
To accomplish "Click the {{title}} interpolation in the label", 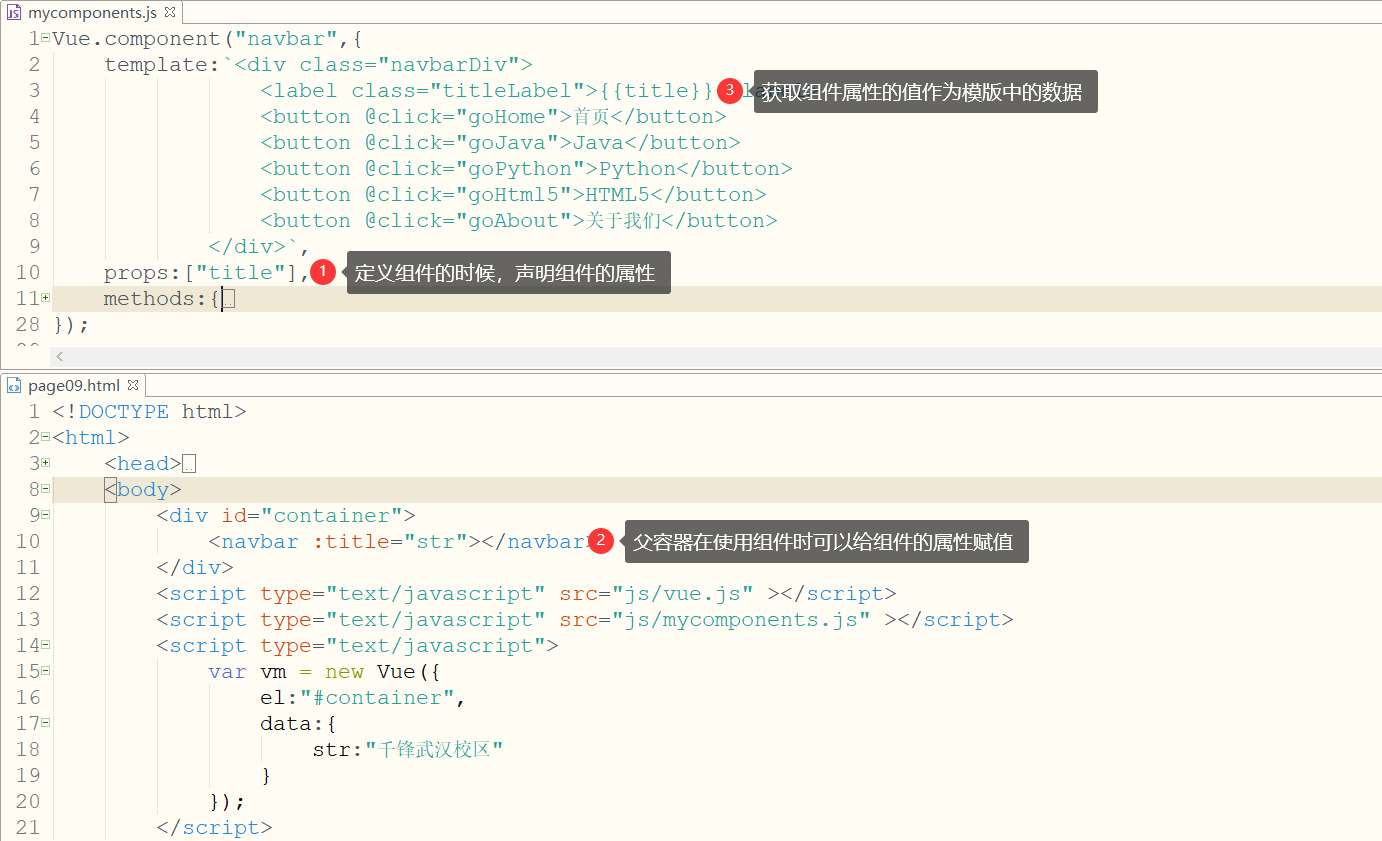I will tap(657, 91).
